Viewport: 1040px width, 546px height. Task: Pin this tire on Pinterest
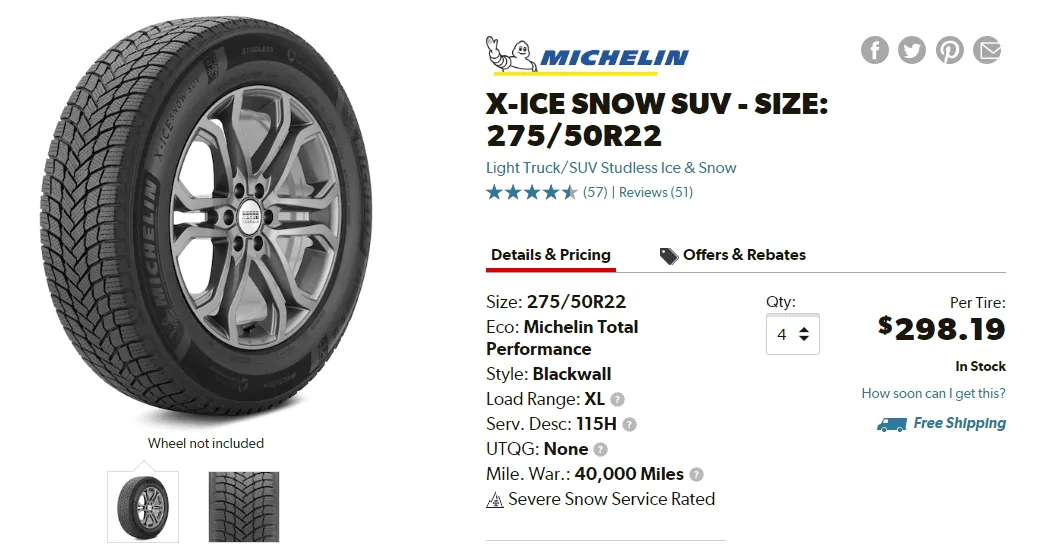coord(949,50)
